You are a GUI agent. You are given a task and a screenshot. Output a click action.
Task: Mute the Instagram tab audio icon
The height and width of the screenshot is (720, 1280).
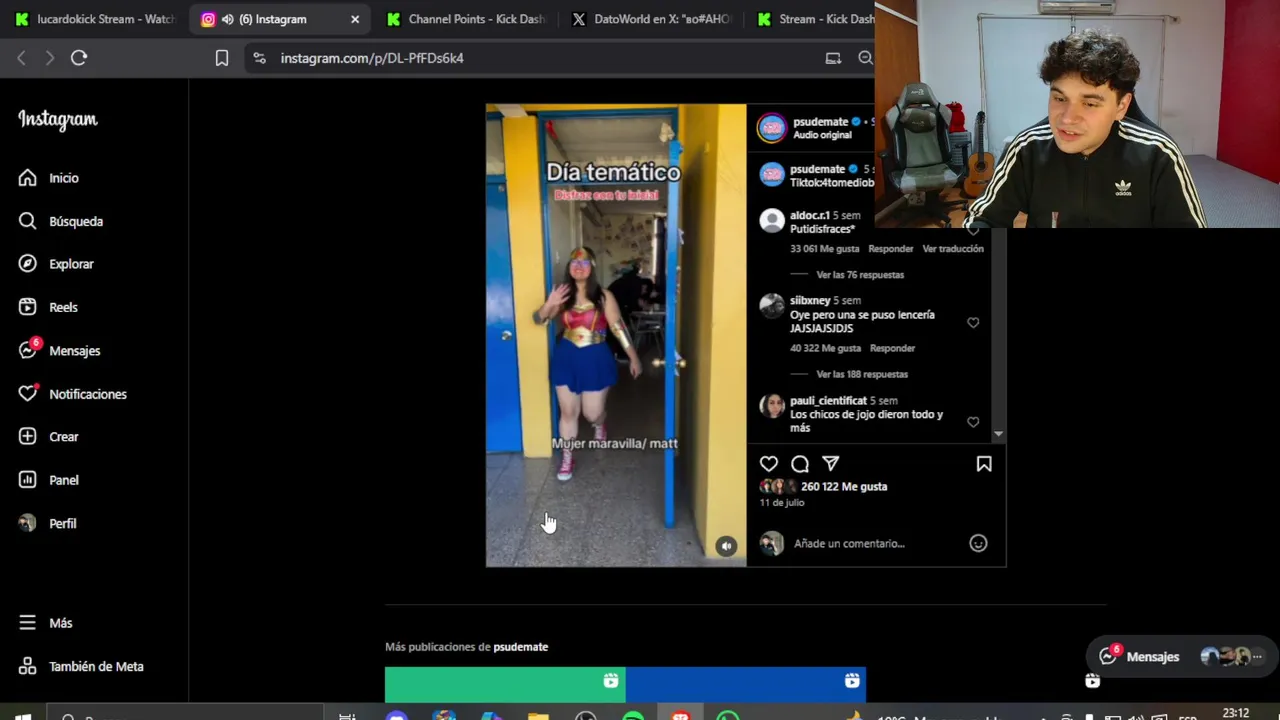(227, 19)
